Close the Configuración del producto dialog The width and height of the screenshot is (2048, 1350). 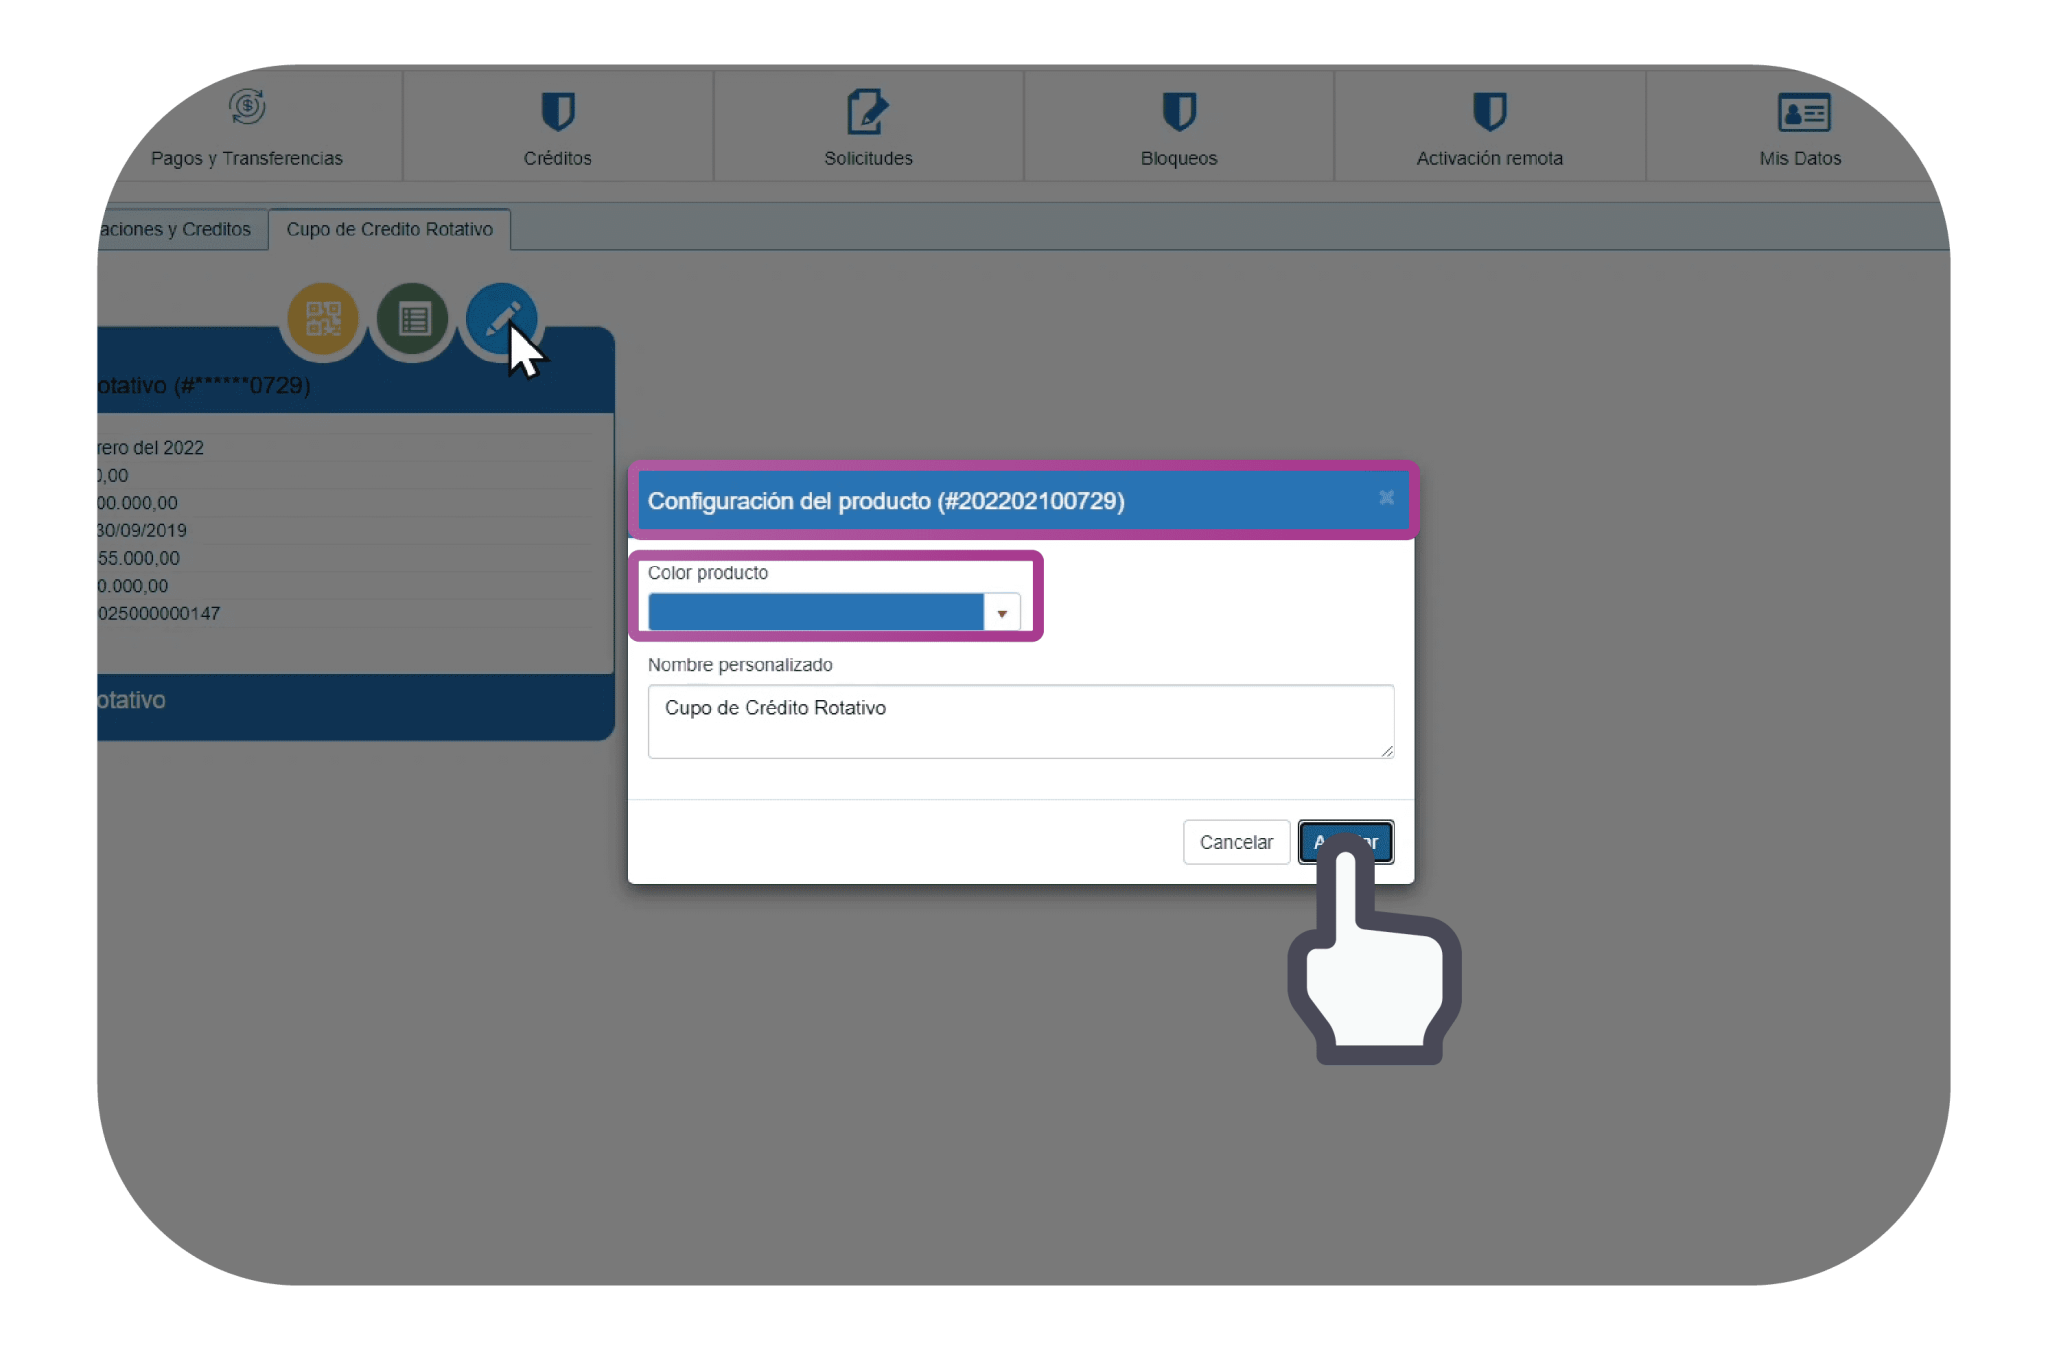(1386, 497)
